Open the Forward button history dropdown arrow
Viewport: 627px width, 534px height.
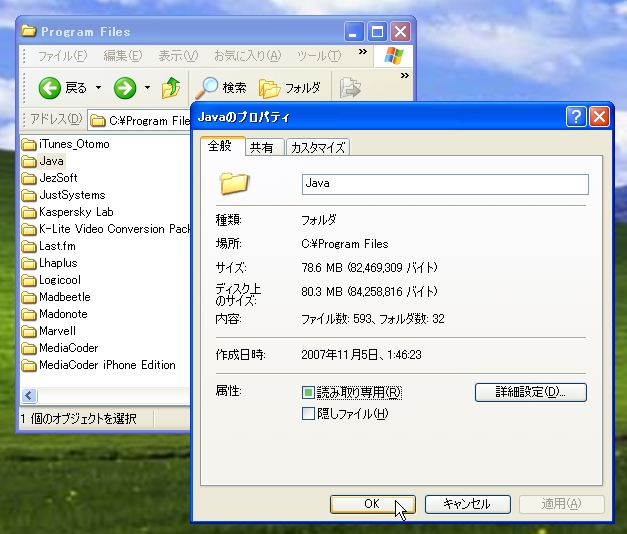147,88
